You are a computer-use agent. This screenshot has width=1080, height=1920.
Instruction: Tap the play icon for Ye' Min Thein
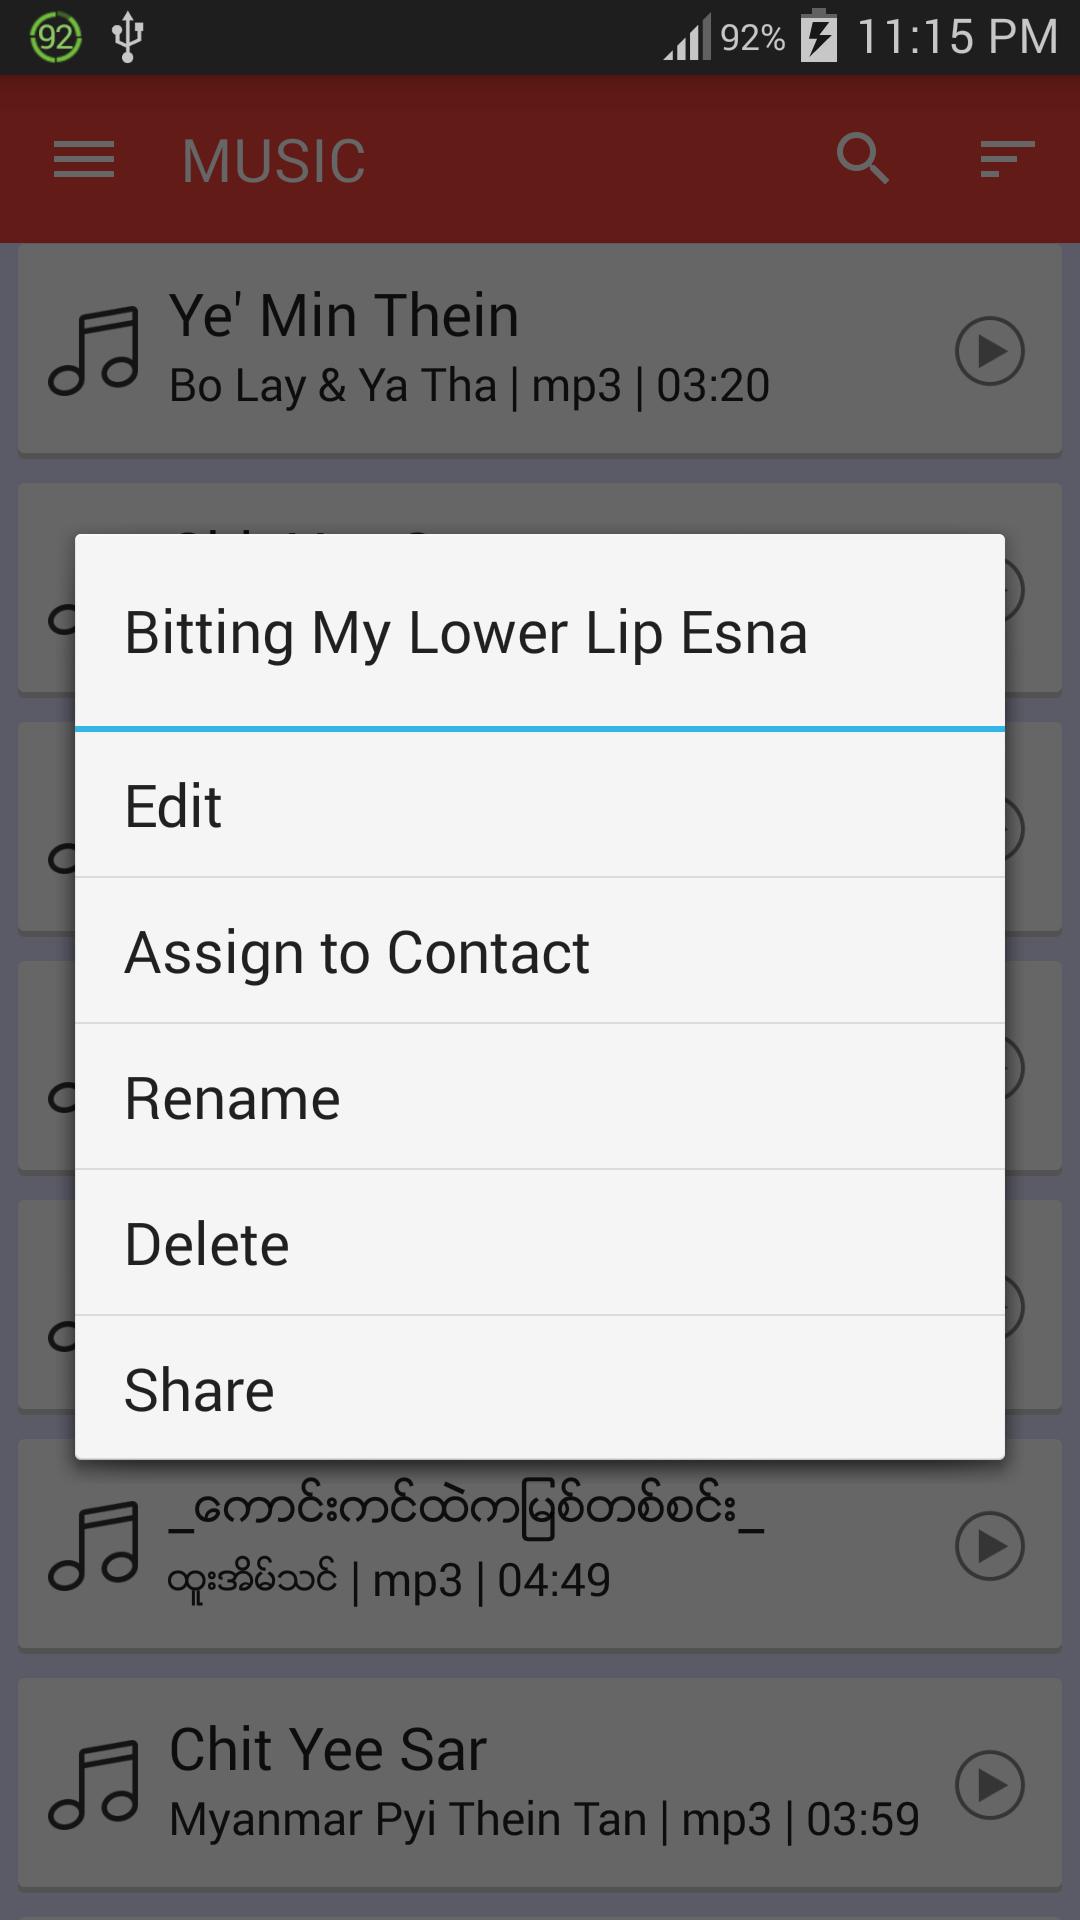991,351
